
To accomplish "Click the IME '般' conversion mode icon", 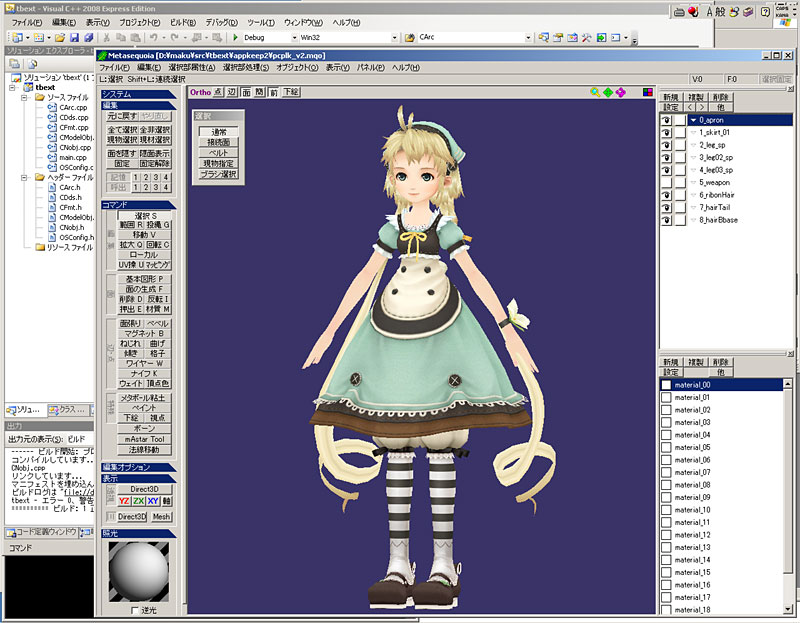I will point(719,12).
